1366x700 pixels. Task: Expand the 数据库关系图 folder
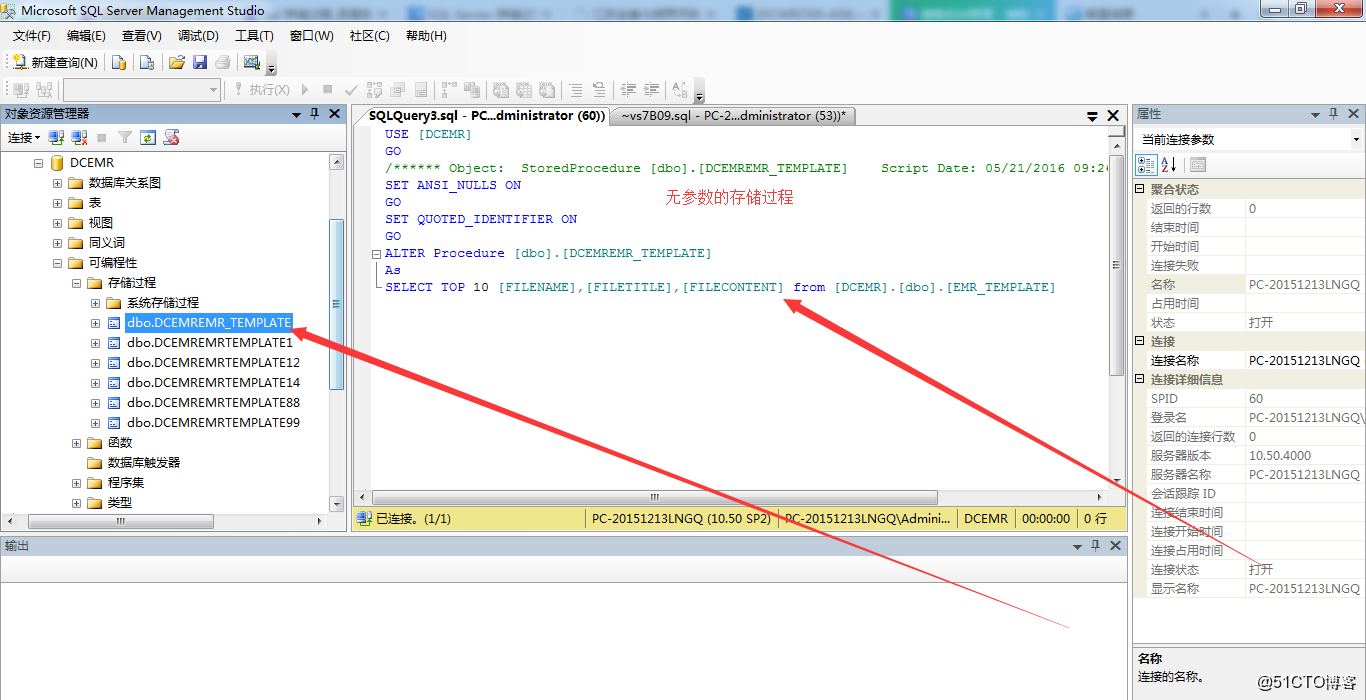pos(58,183)
